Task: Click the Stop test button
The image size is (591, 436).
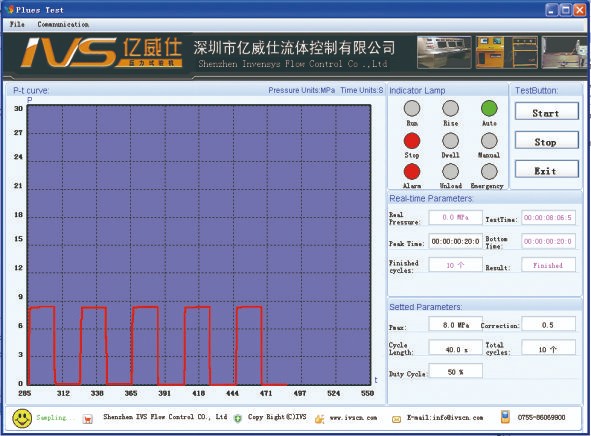Action: point(547,140)
